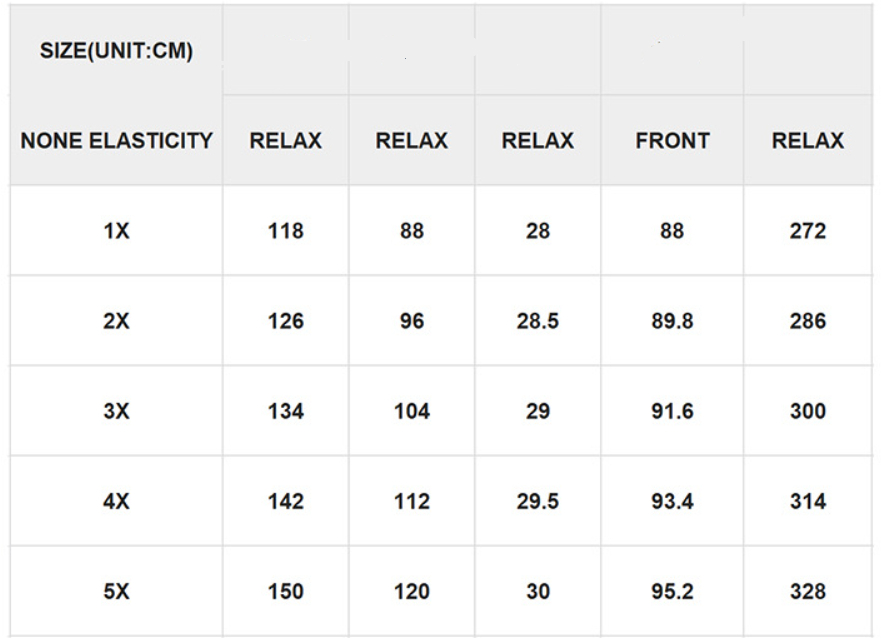The width and height of the screenshot is (881, 638).
Task: Select the cell with value 104
Action: click(x=412, y=411)
